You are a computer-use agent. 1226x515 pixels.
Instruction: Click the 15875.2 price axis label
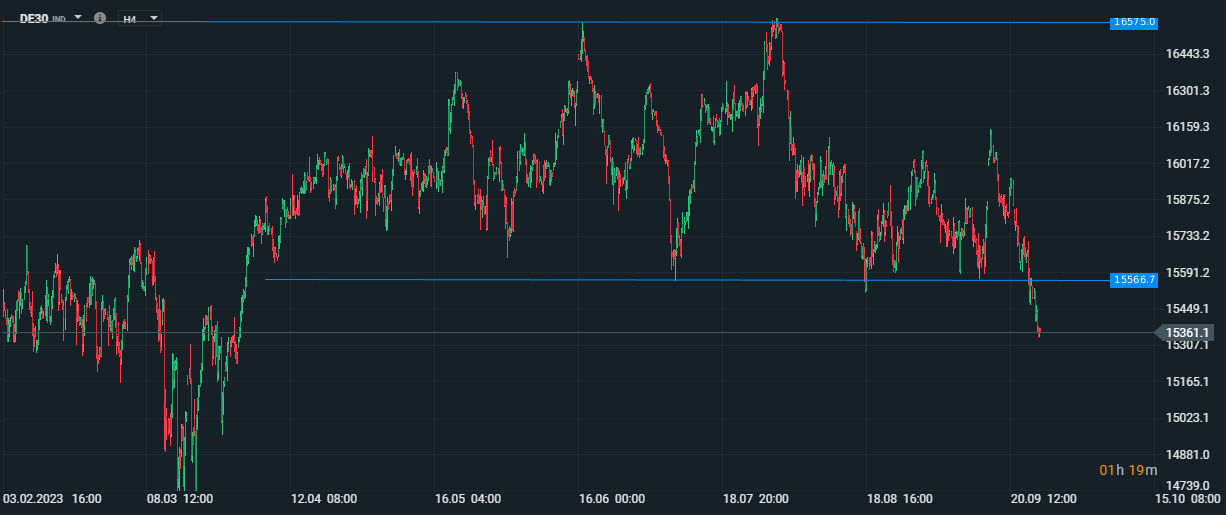click(1189, 199)
